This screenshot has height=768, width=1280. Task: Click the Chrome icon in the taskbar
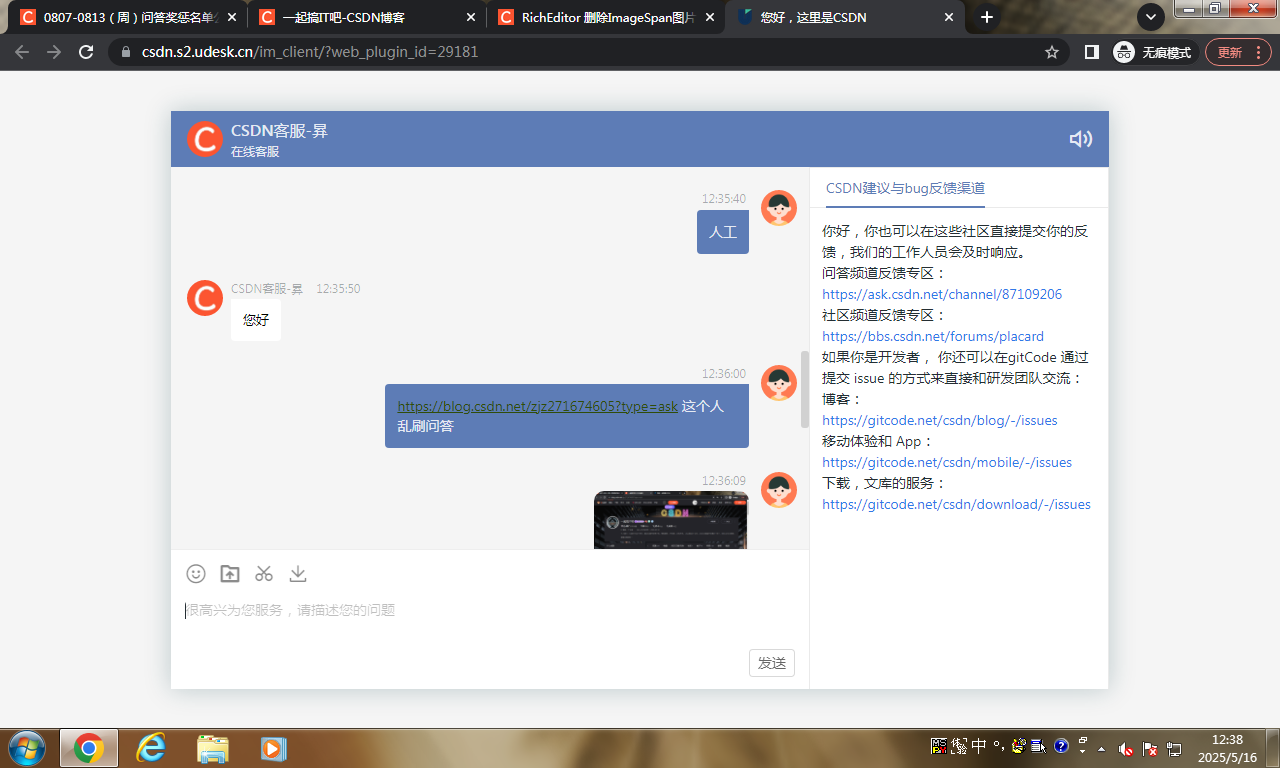(x=88, y=748)
